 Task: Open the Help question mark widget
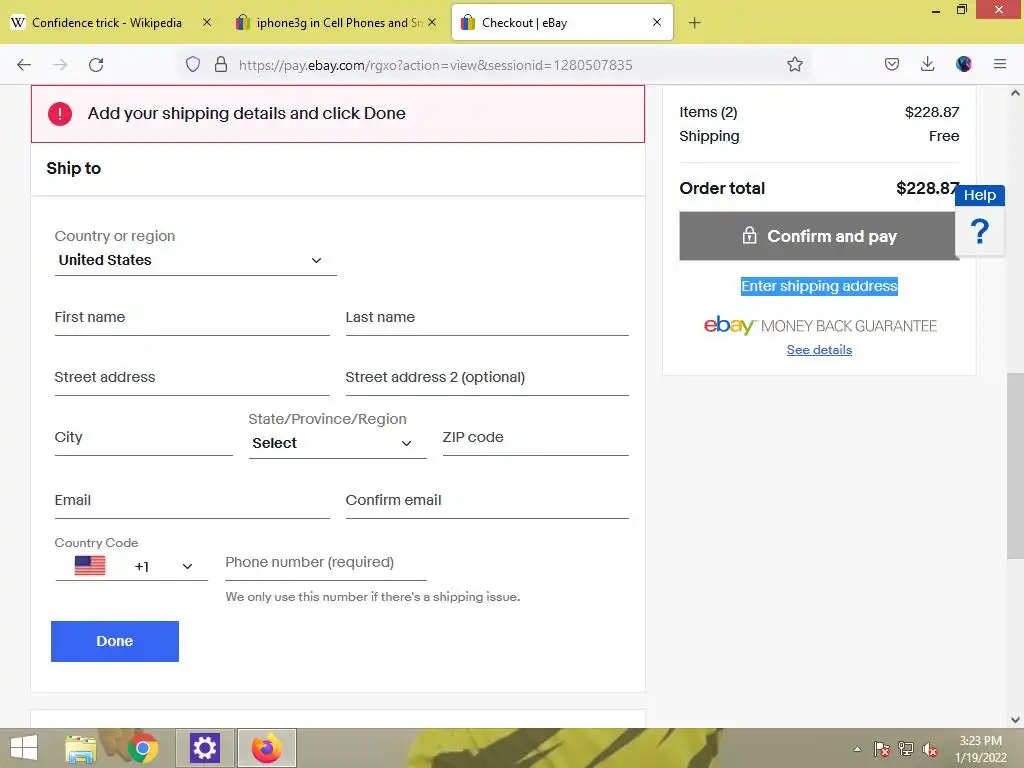(x=979, y=231)
